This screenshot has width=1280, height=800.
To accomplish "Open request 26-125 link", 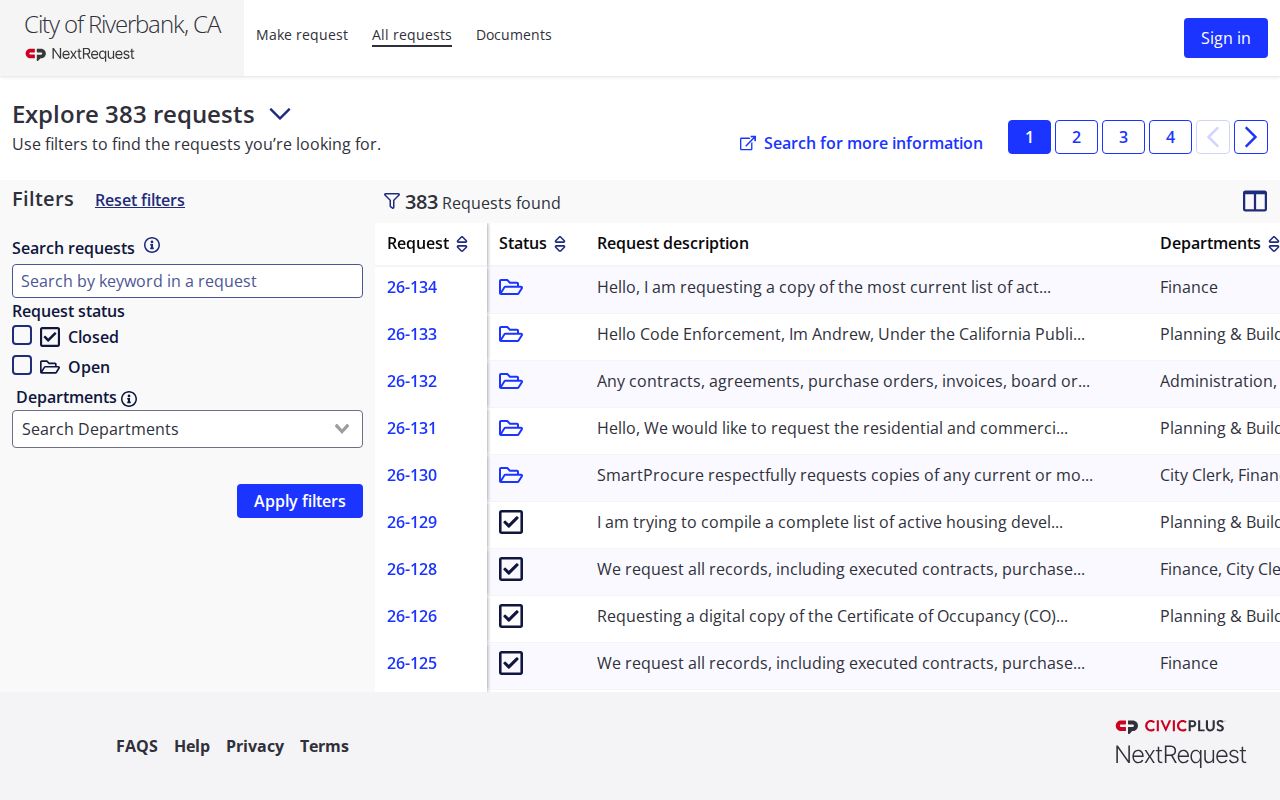I will pos(412,663).
